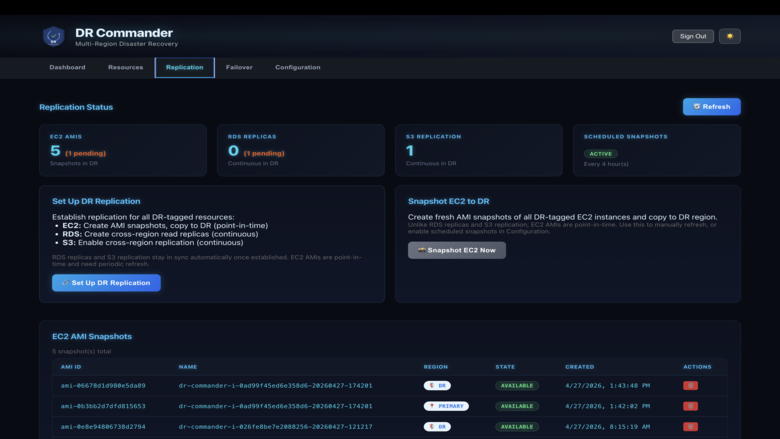Screen dimensions: 780x439
Task: Click the NAME column header
Action: [x=188, y=367]
